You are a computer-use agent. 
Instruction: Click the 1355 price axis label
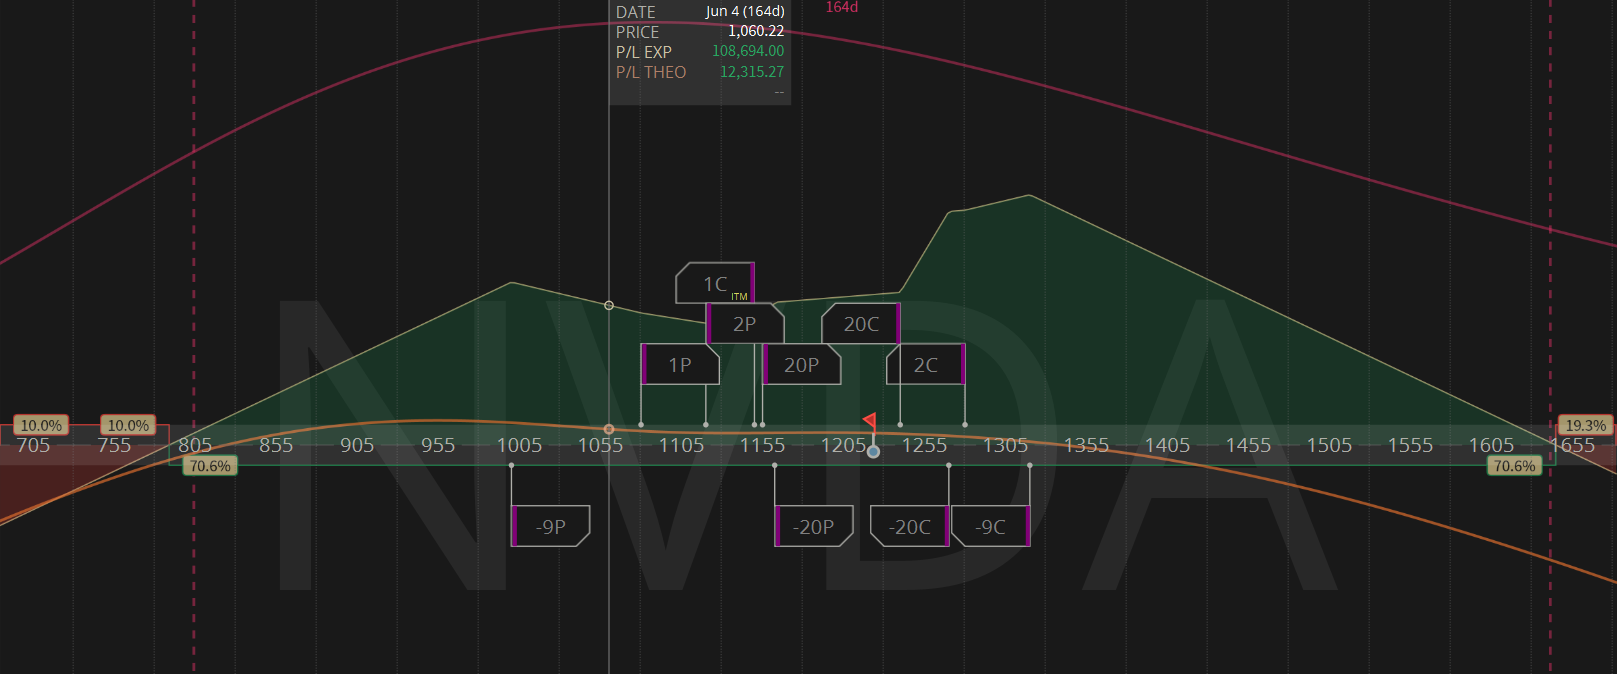(1086, 445)
